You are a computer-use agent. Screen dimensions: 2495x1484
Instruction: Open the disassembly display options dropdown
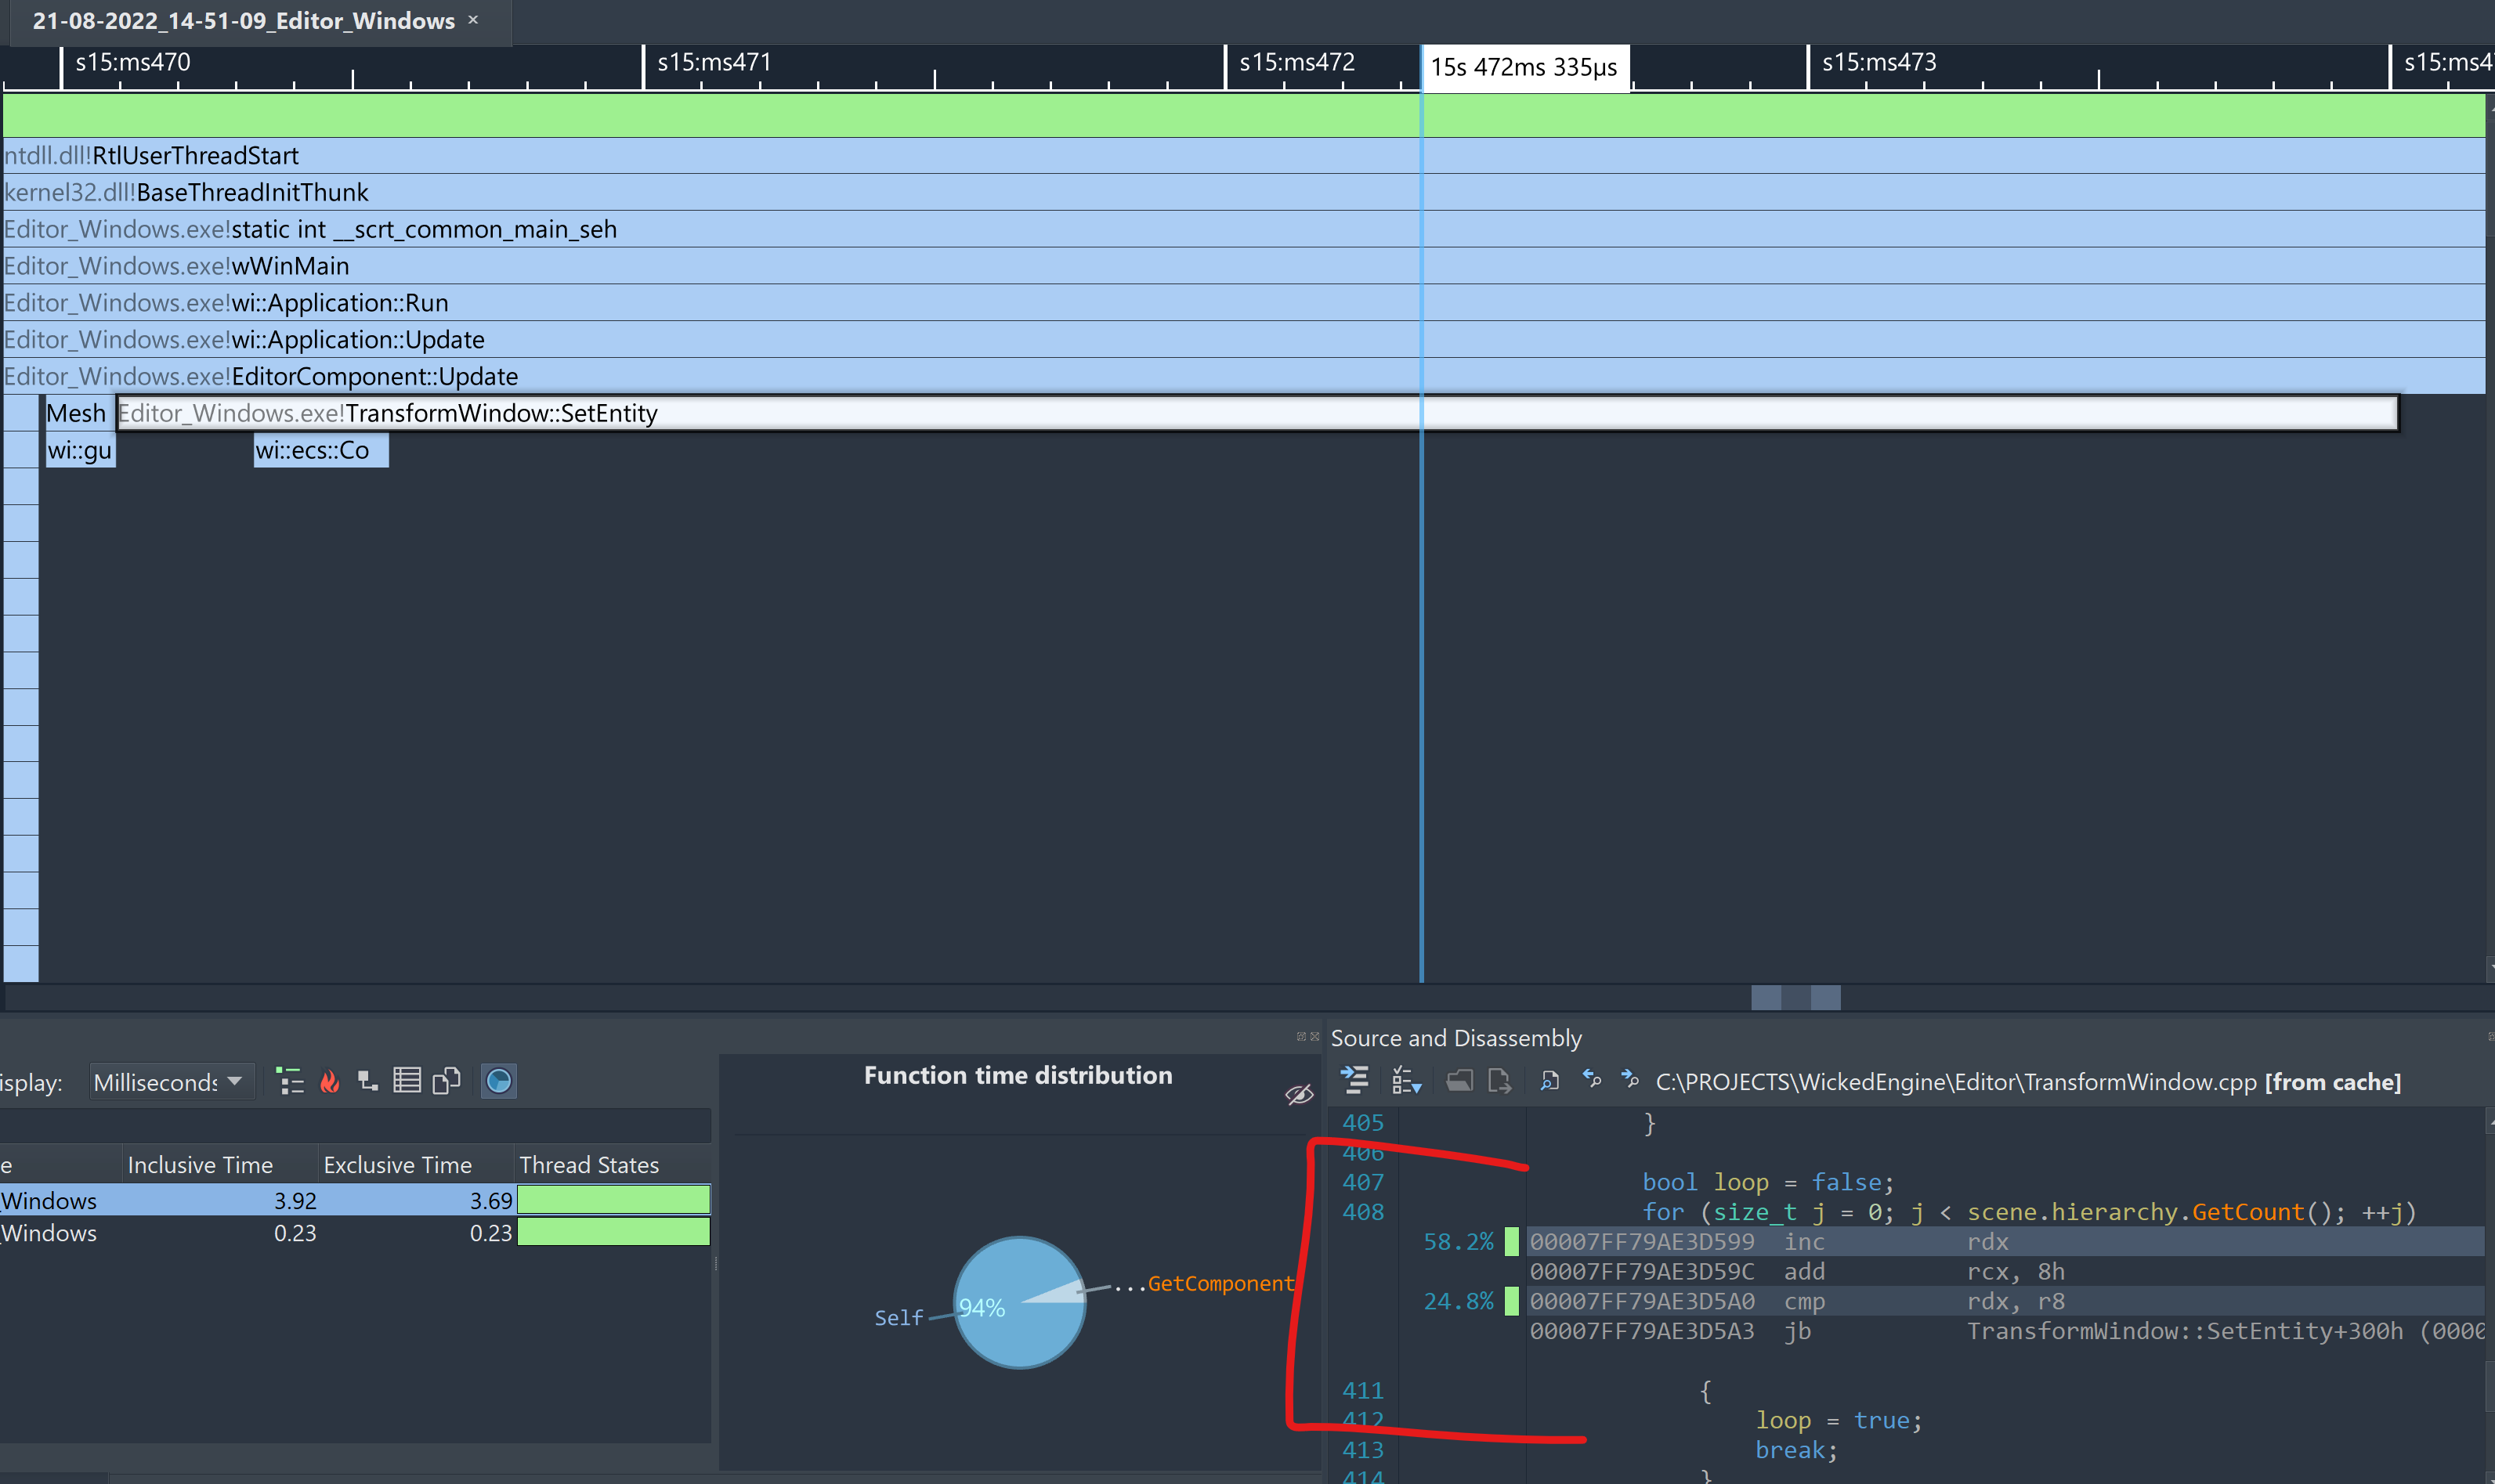tap(1407, 1081)
